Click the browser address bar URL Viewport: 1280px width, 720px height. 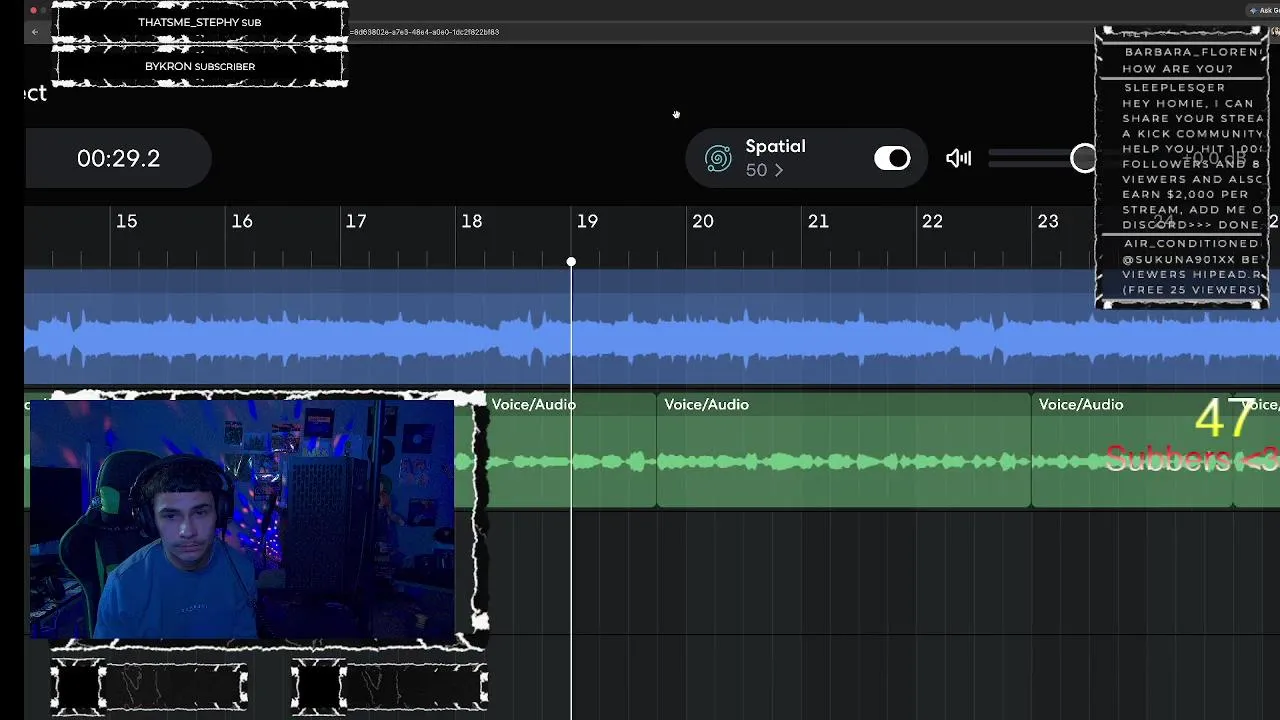pyautogui.click(x=424, y=32)
